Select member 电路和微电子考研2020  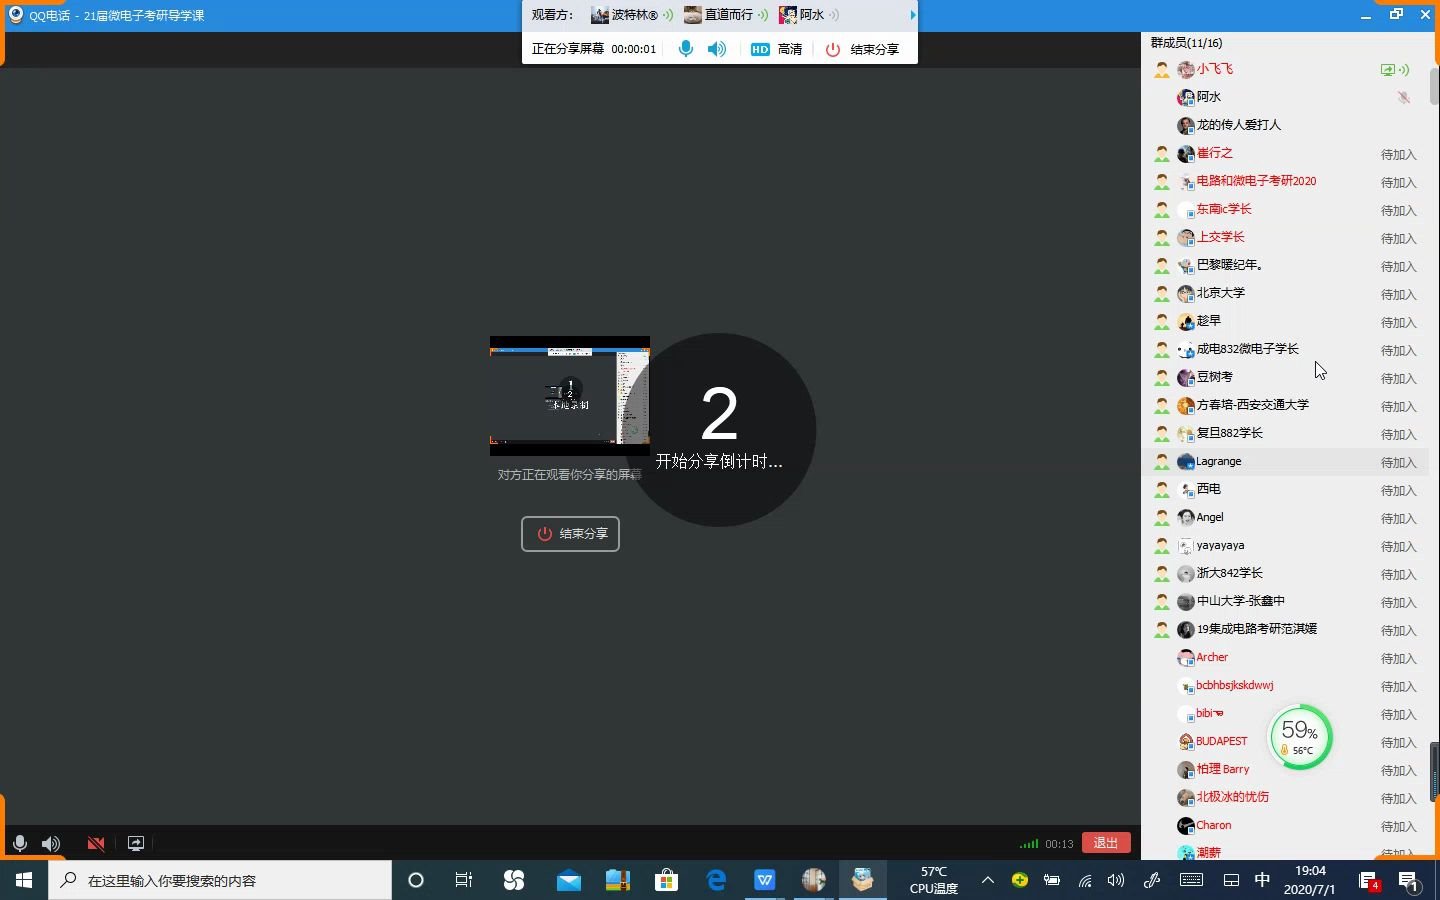click(1256, 181)
